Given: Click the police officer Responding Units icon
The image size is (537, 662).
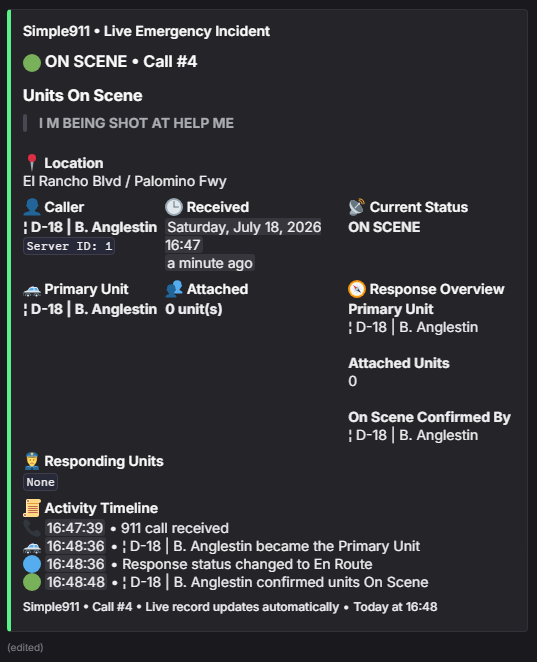Looking at the screenshot, I should point(32,461).
